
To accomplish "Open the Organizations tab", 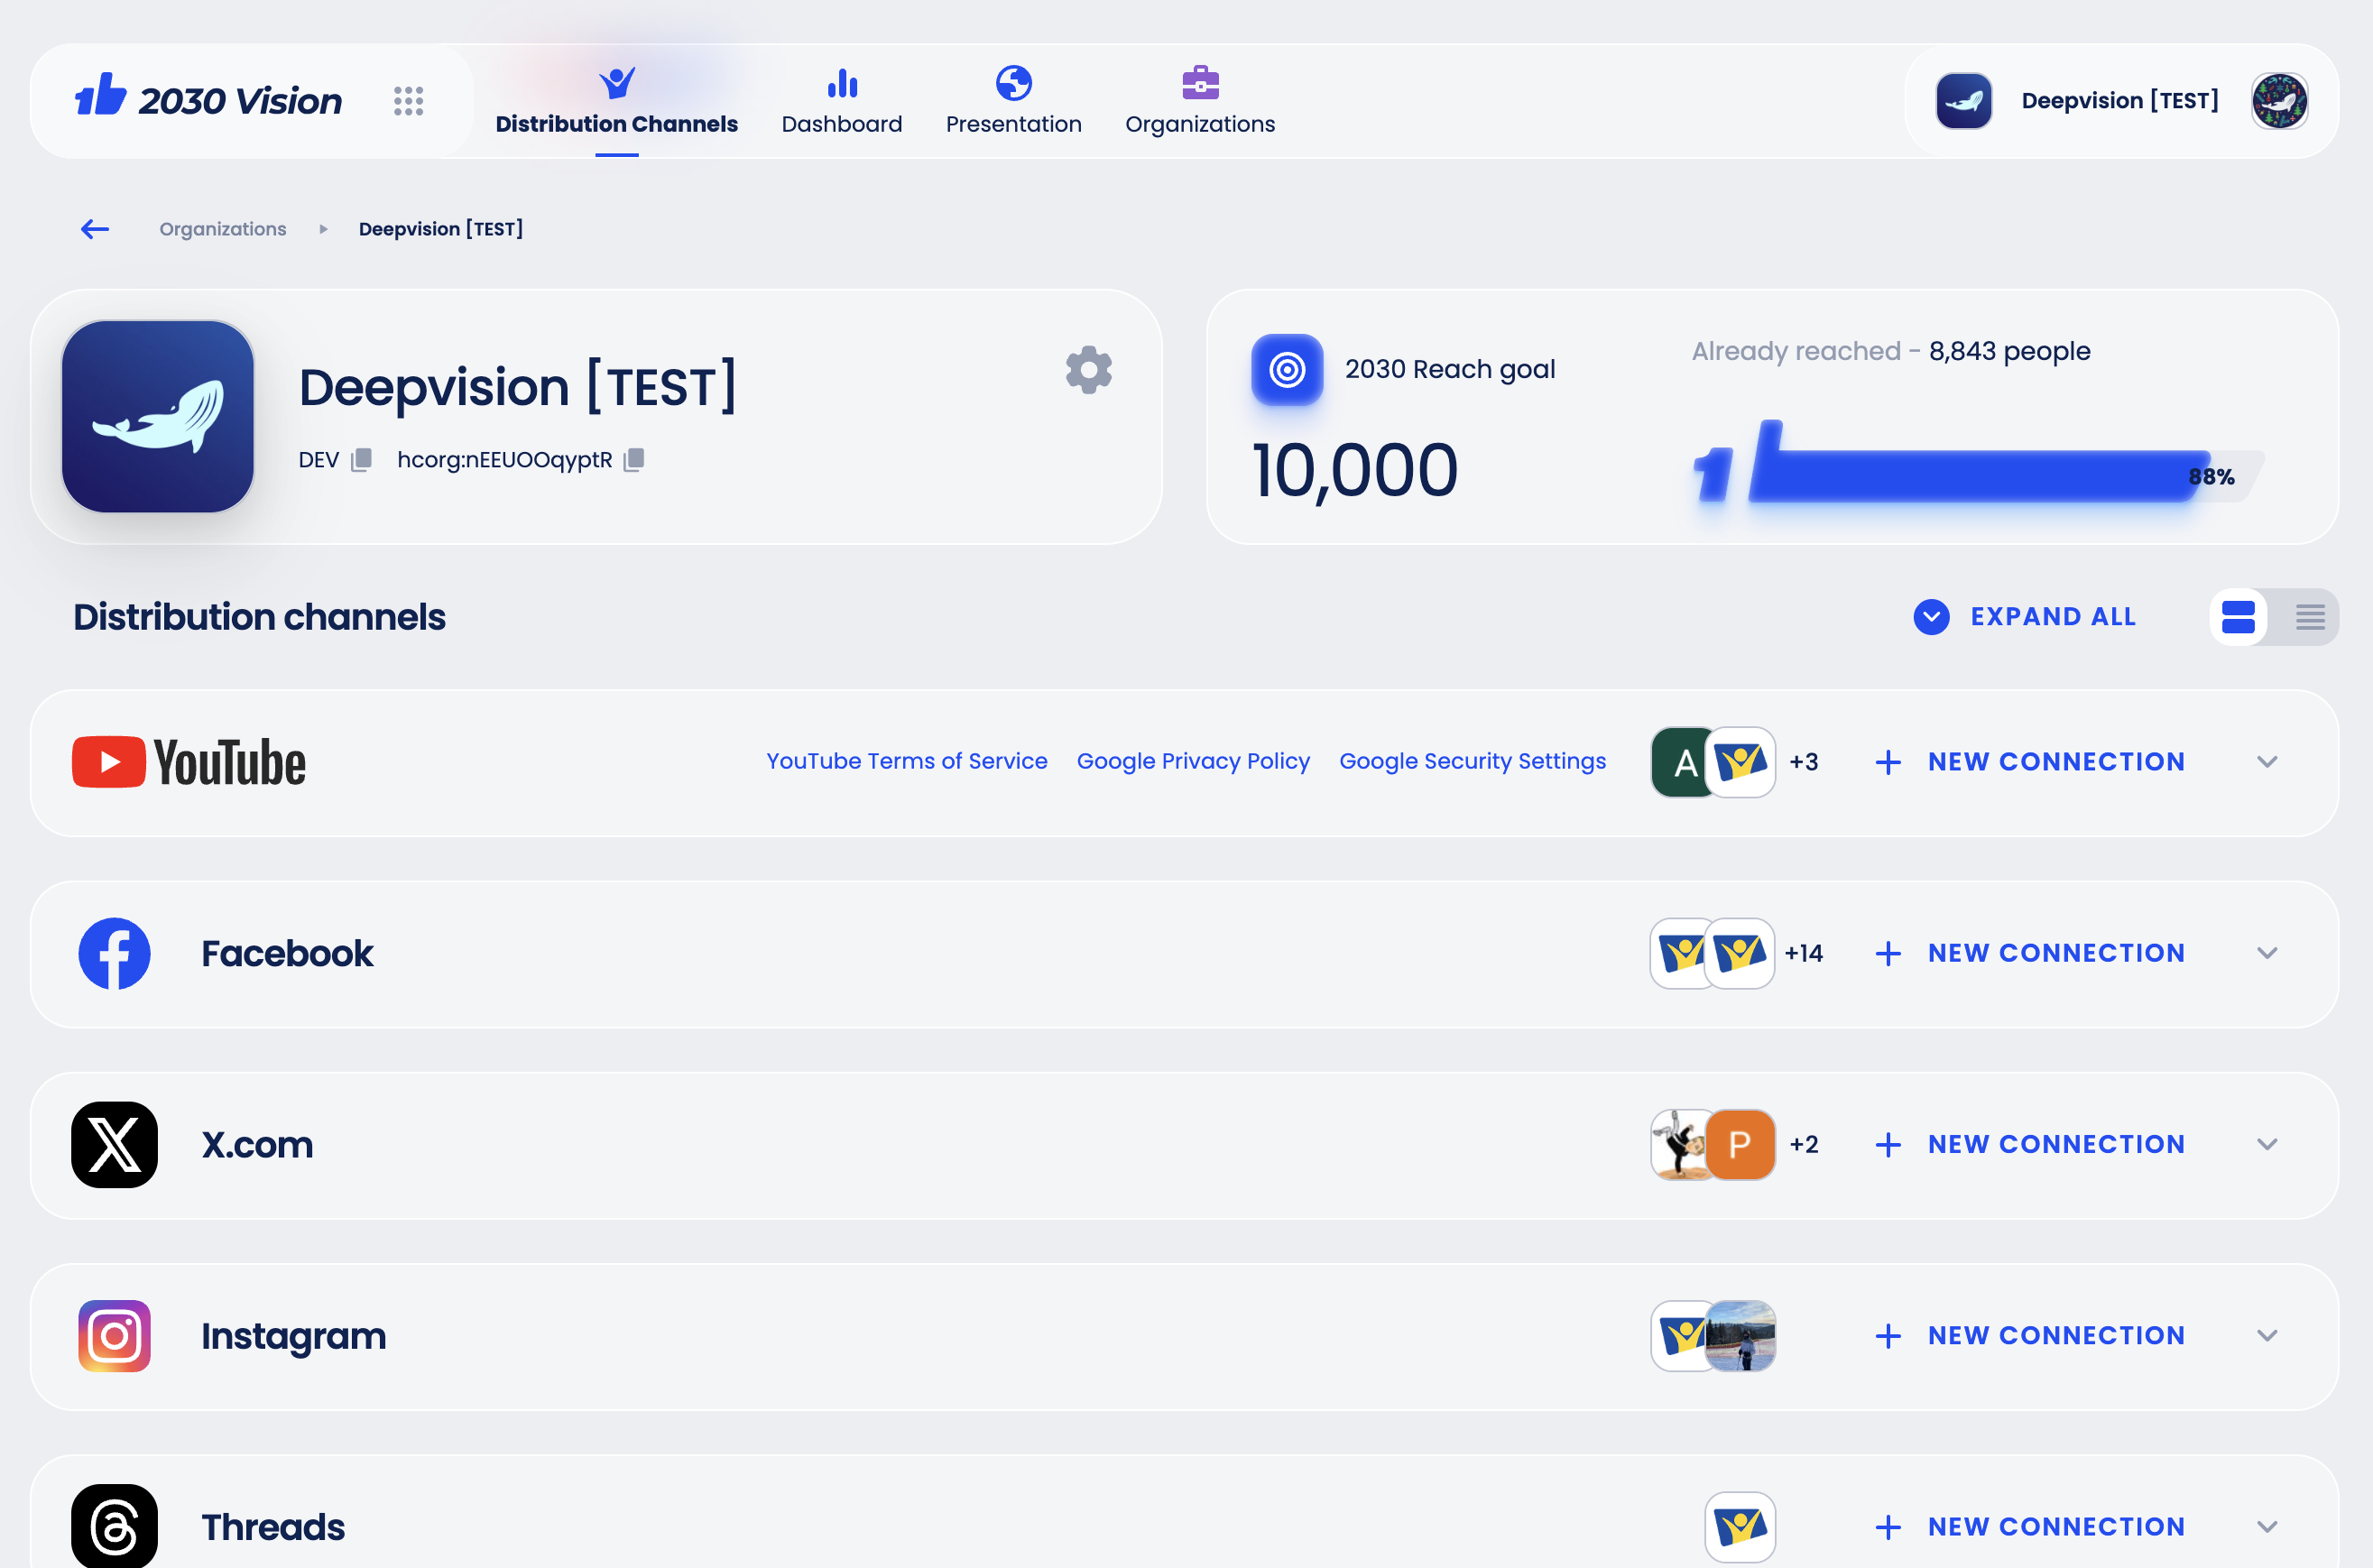I will (x=1200, y=101).
